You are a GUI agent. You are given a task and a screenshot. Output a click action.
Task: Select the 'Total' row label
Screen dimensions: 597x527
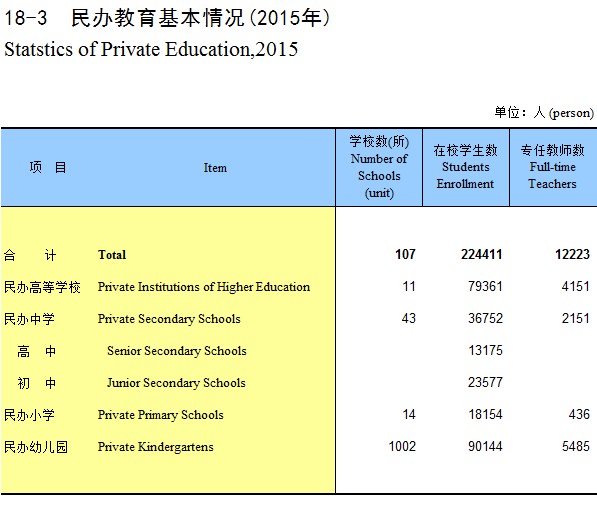point(112,254)
